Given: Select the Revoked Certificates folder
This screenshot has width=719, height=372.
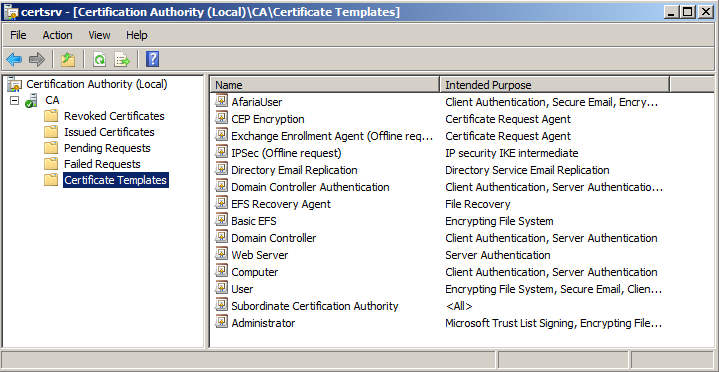Looking at the screenshot, I should 114,116.
